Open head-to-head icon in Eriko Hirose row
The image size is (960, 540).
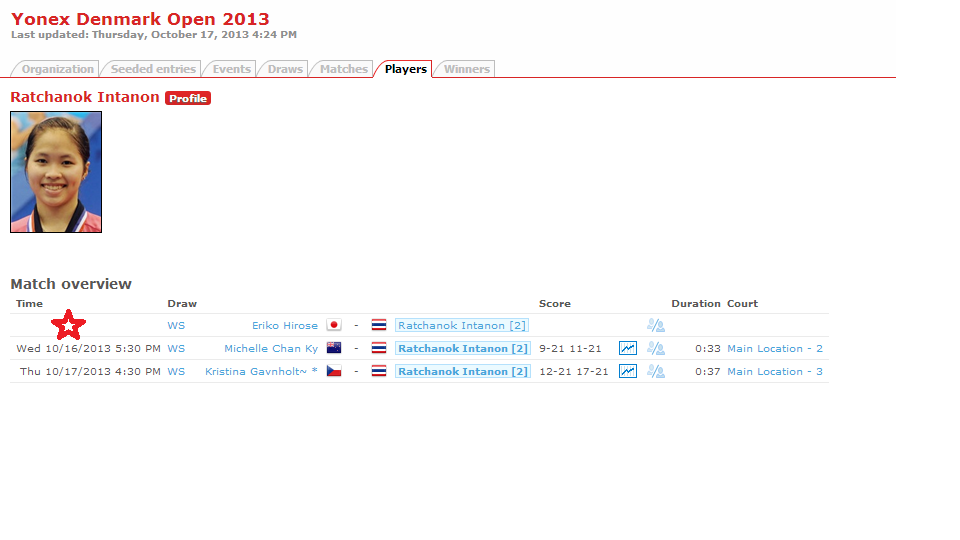tap(656, 325)
